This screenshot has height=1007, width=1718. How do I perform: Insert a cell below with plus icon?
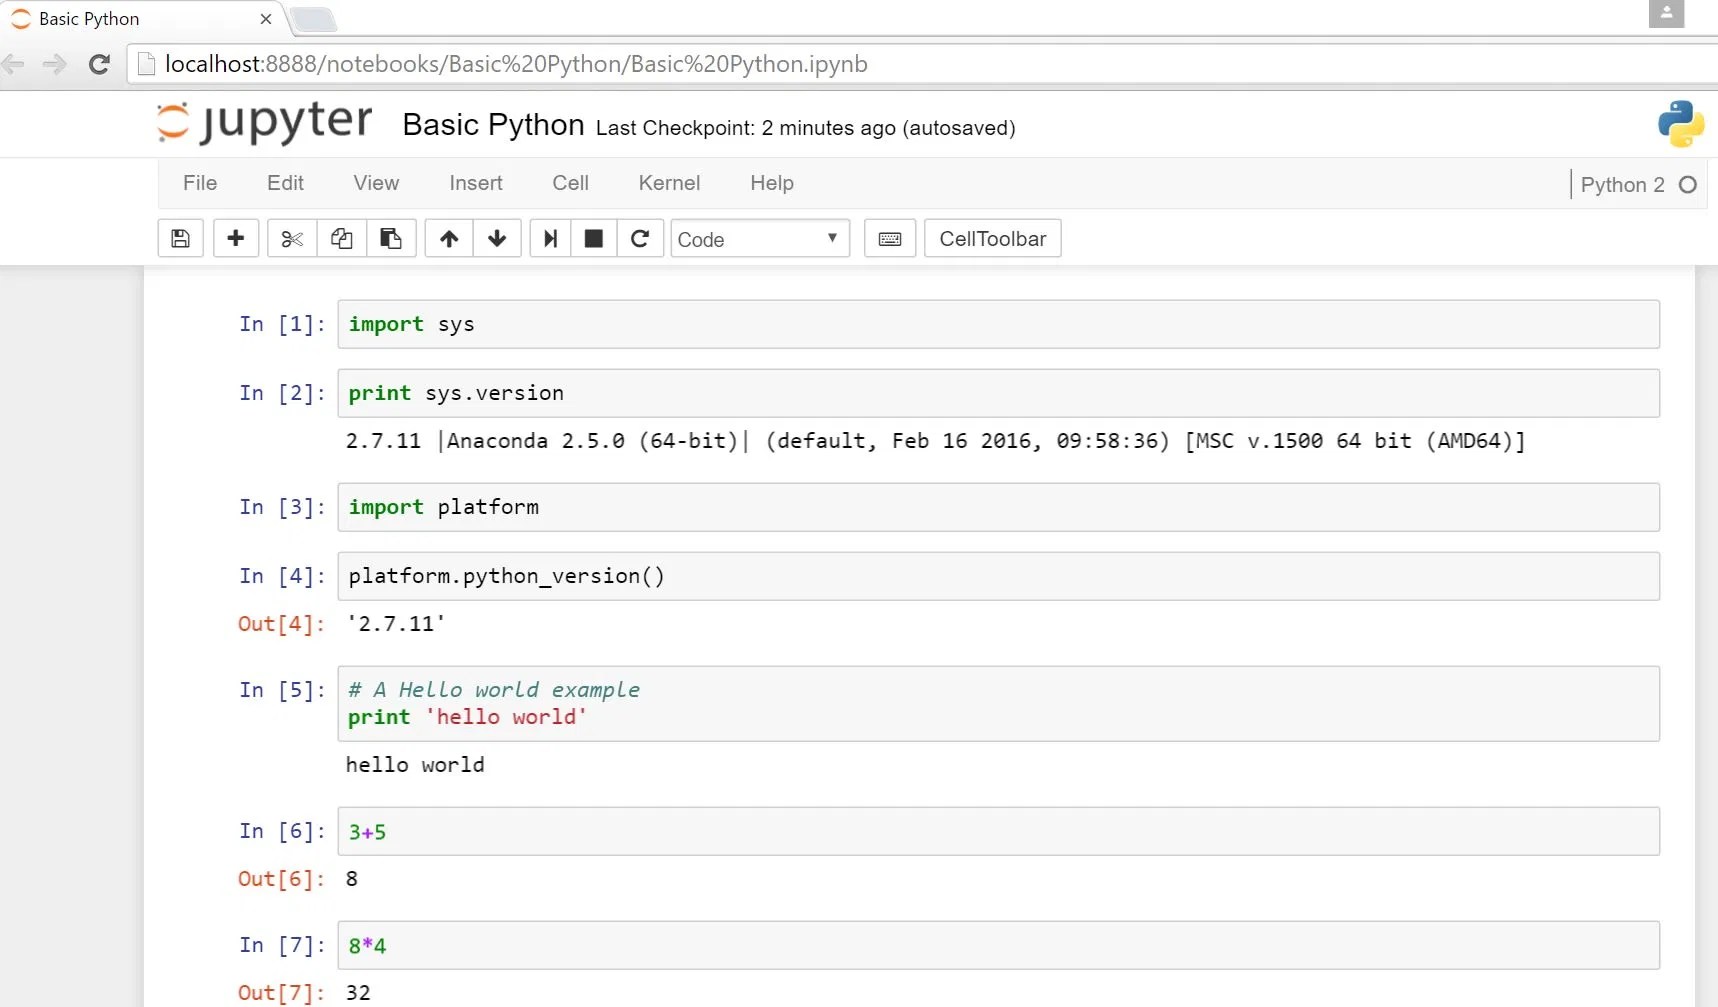click(236, 239)
